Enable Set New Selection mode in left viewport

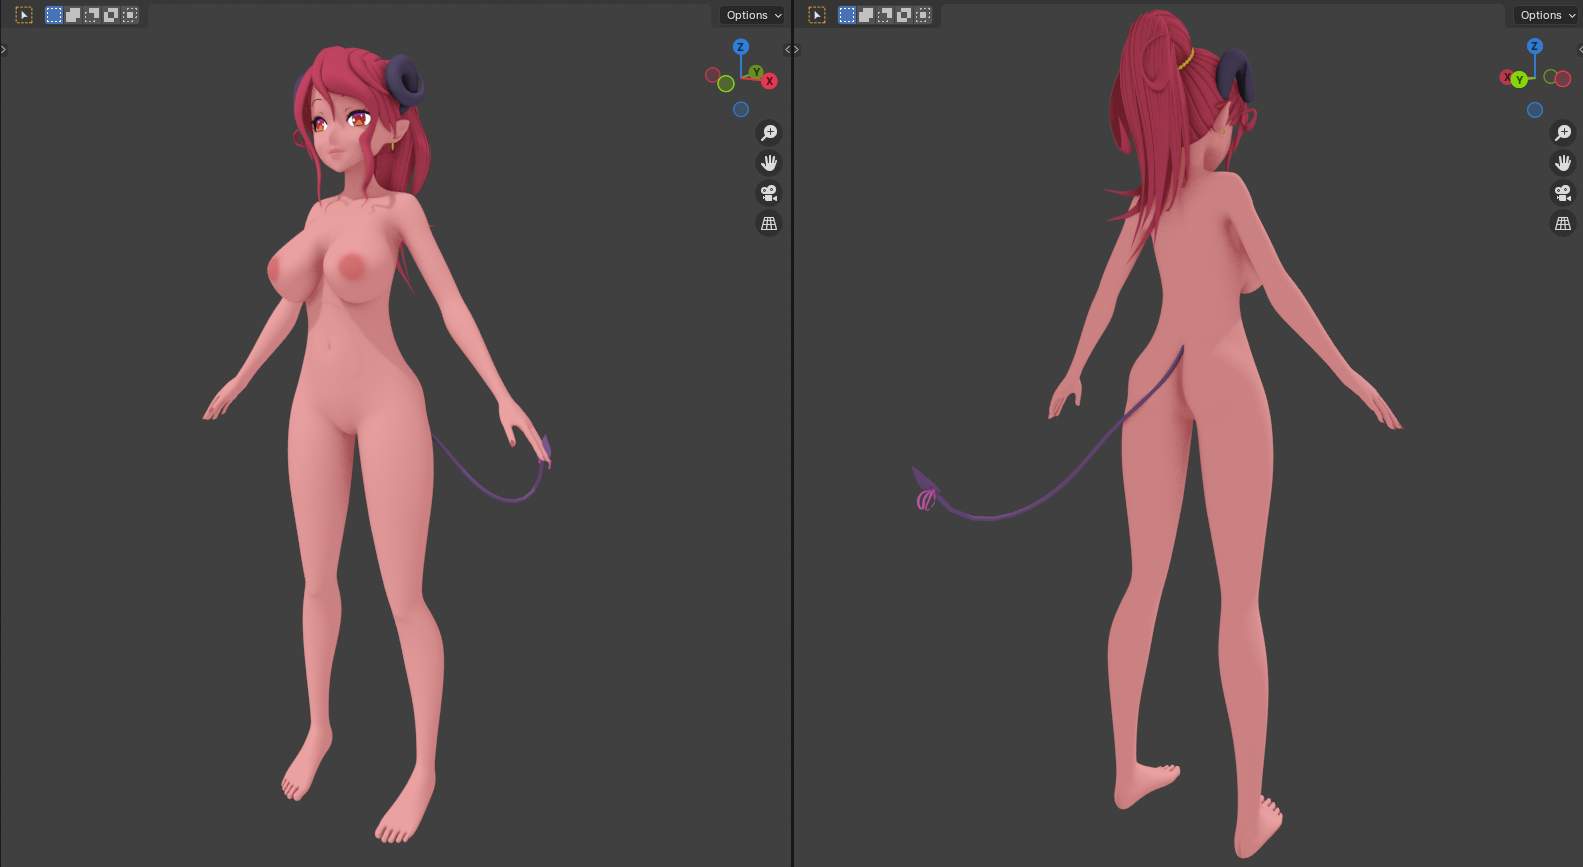point(54,15)
